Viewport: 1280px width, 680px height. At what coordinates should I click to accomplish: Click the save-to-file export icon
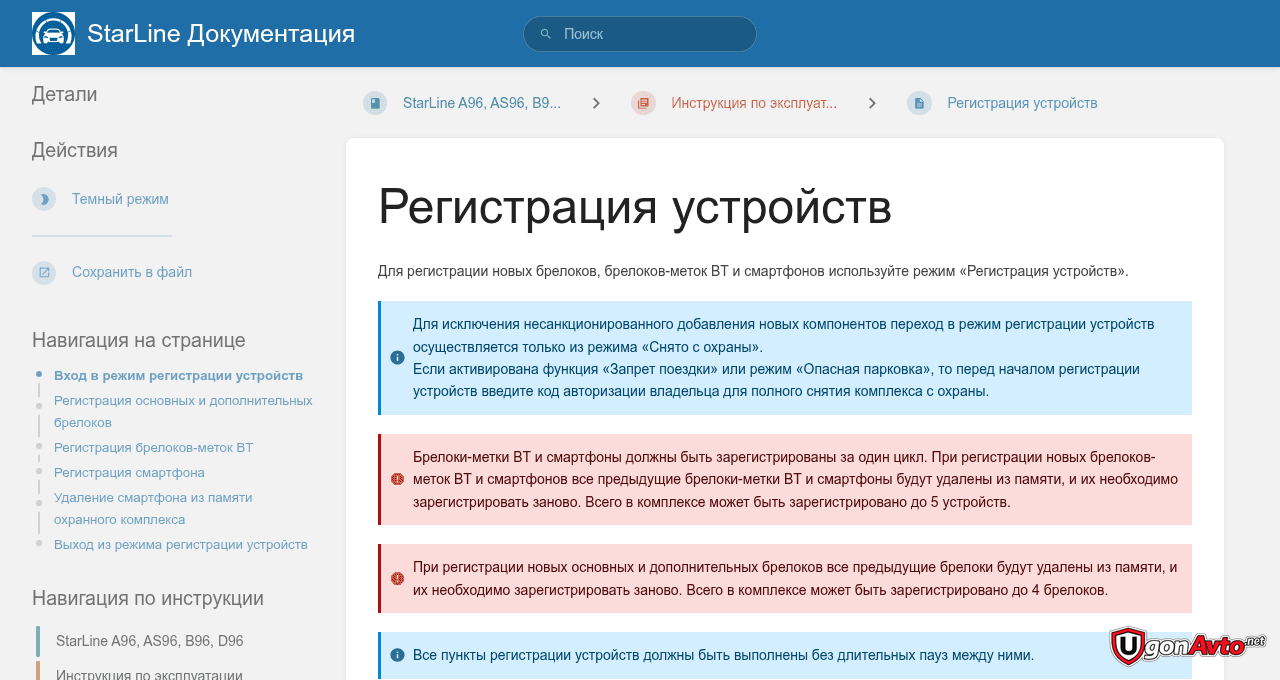[44, 272]
